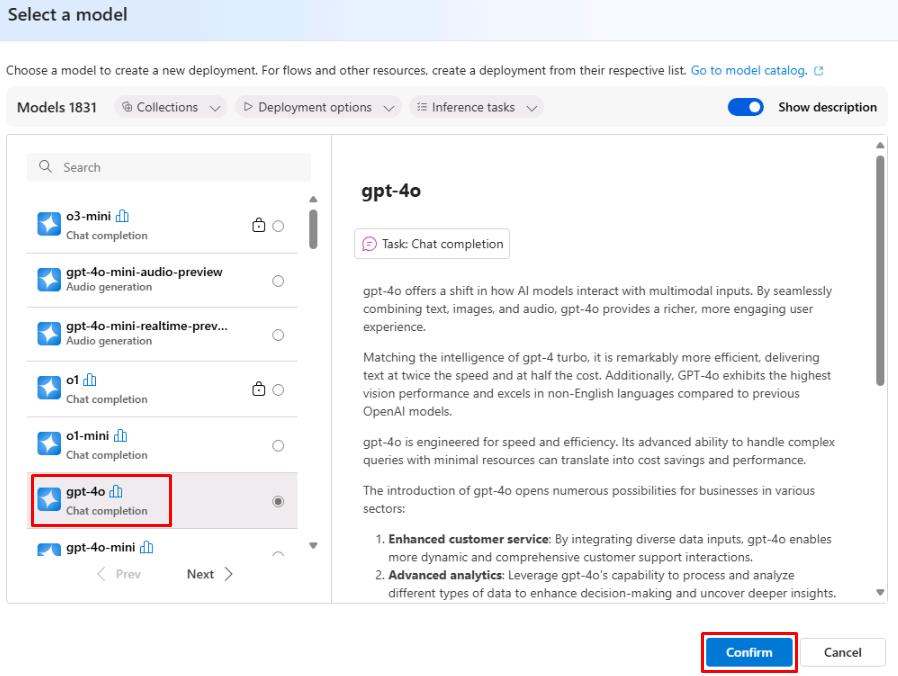The width and height of the screenshot is (898, 676).
Task: Click the benchmark chart icon next to gpt-4o
Action: pyautogui.click(x=116, y=491)
